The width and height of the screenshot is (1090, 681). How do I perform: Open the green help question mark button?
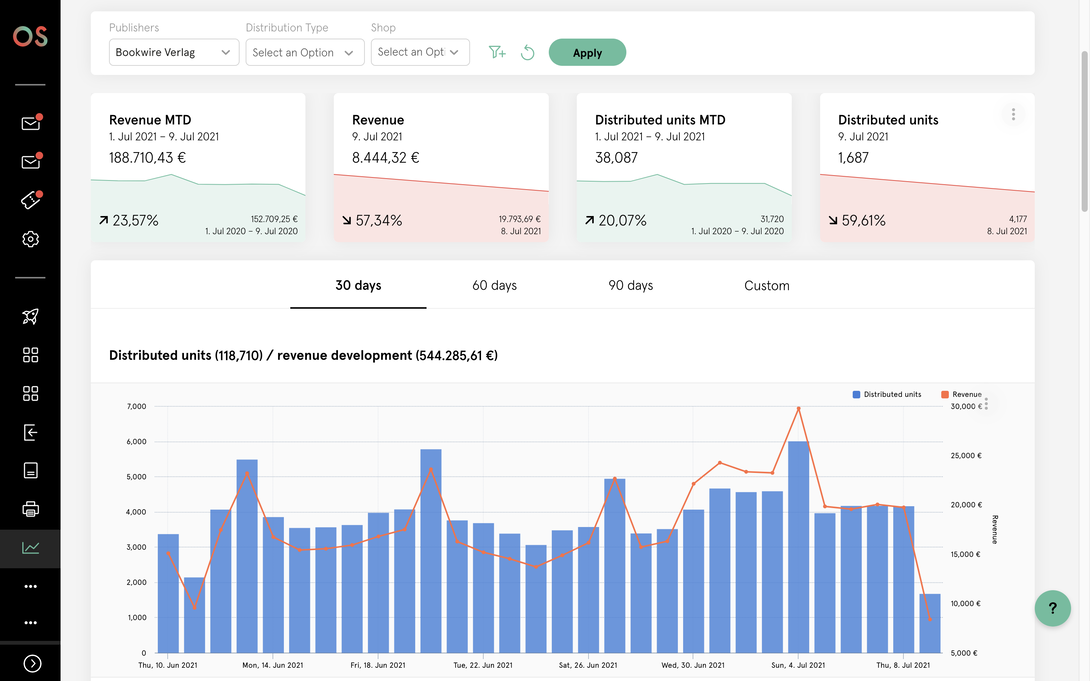pyautogui.click(x=1052, y=608)
